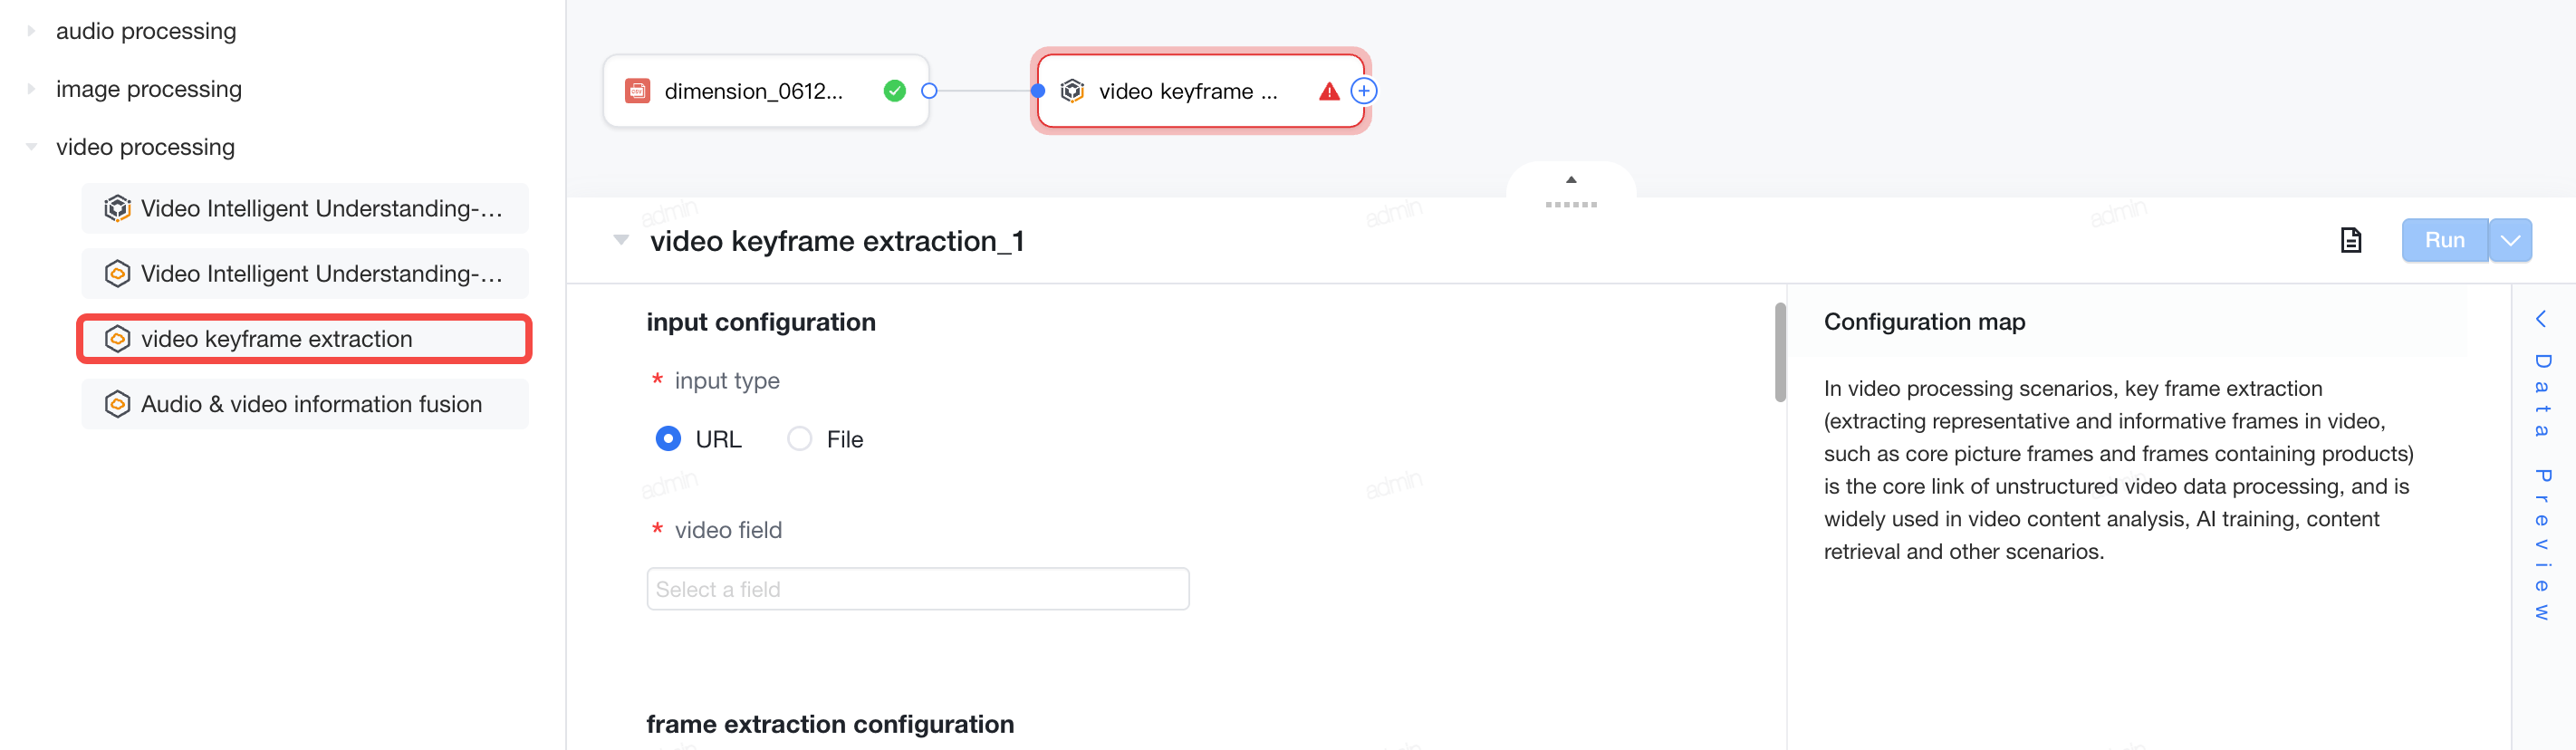Select the URL input type radio

(668, 439)
